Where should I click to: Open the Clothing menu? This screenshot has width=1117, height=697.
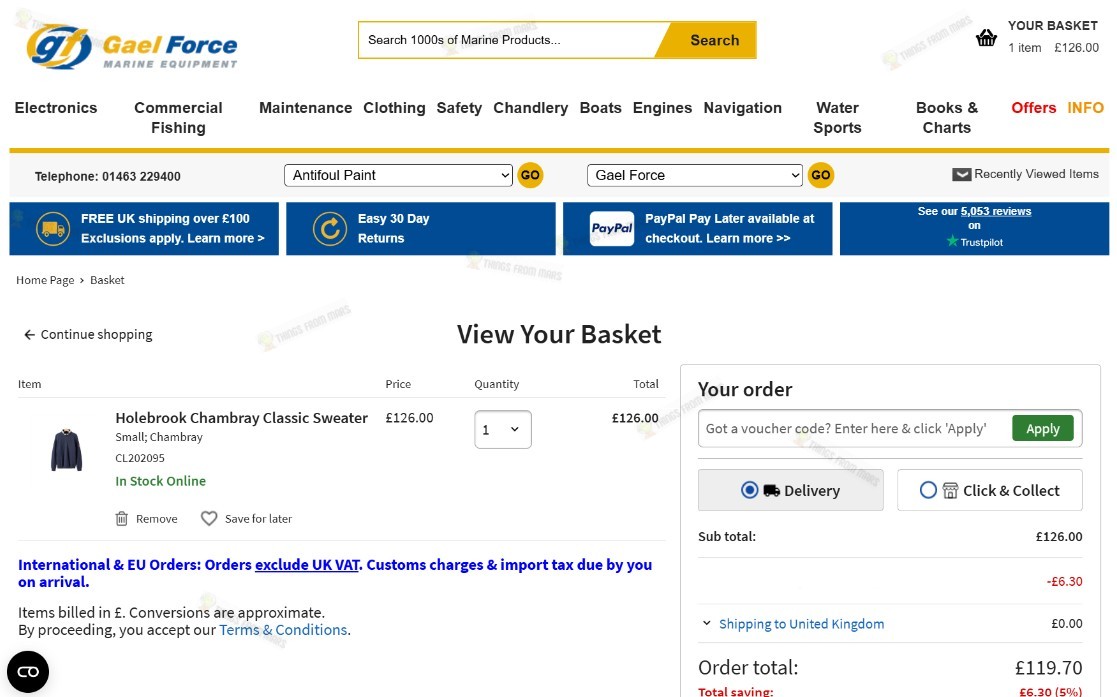(x=394, y=108)
